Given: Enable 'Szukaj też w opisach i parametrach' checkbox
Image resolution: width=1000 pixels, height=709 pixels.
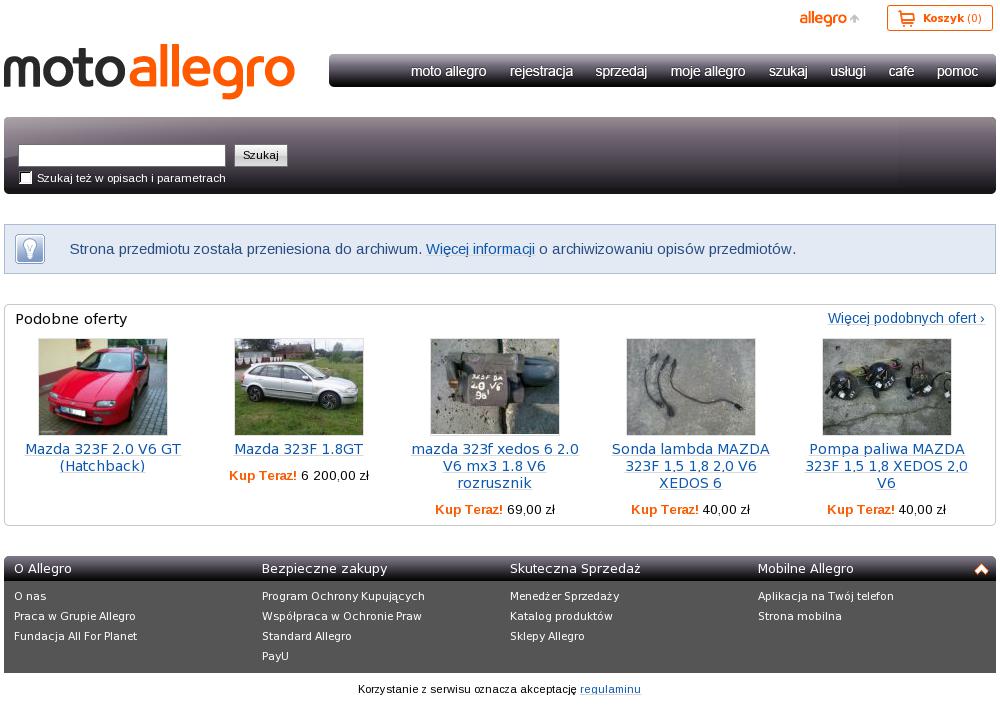Looking at the screenshot, I should (26, 178).
